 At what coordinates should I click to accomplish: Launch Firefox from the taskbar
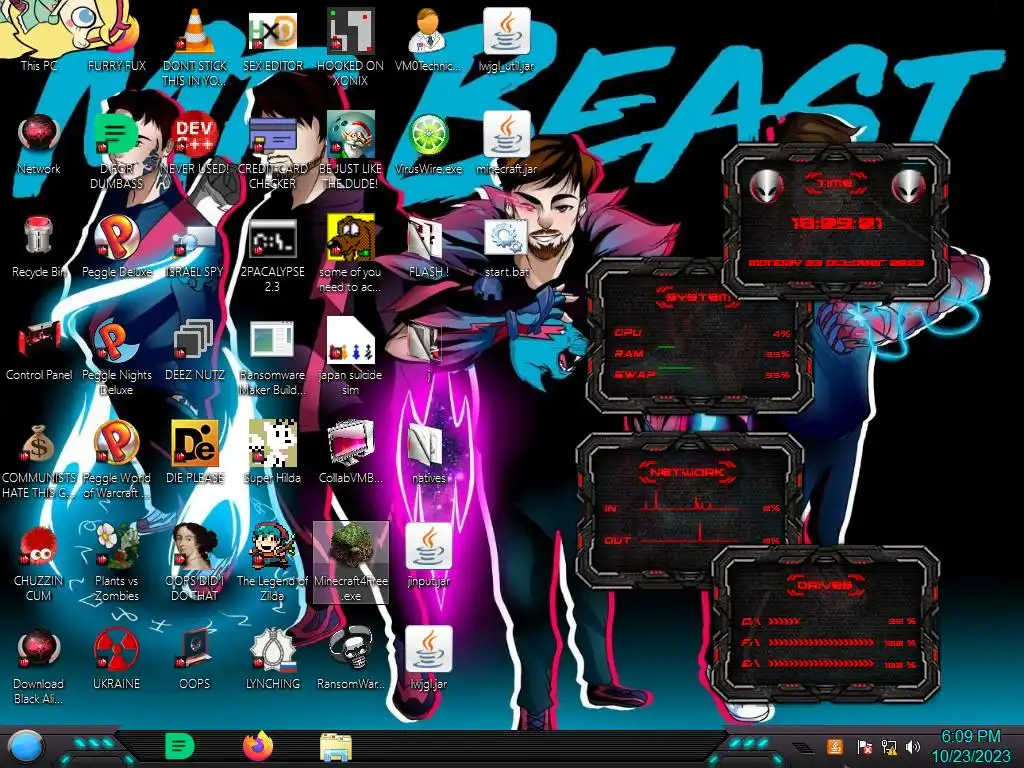point(258,746)
